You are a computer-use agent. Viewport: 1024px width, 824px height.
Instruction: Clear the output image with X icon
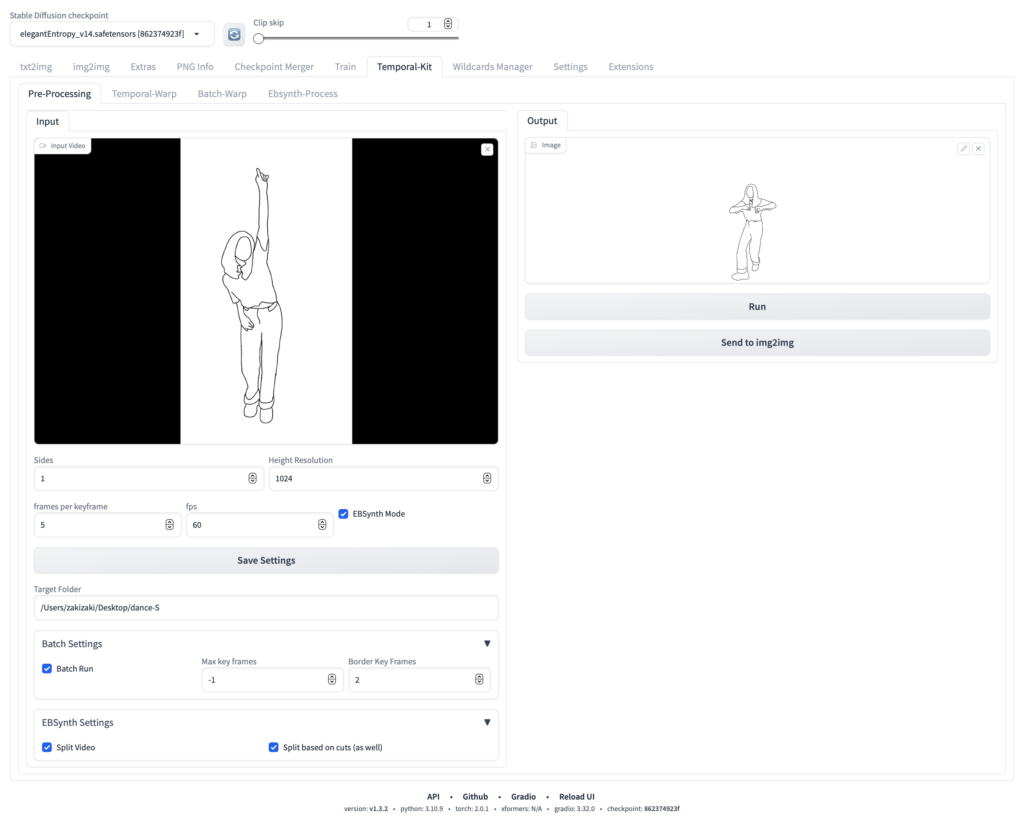pyautogui.click(x=978, y=148)
